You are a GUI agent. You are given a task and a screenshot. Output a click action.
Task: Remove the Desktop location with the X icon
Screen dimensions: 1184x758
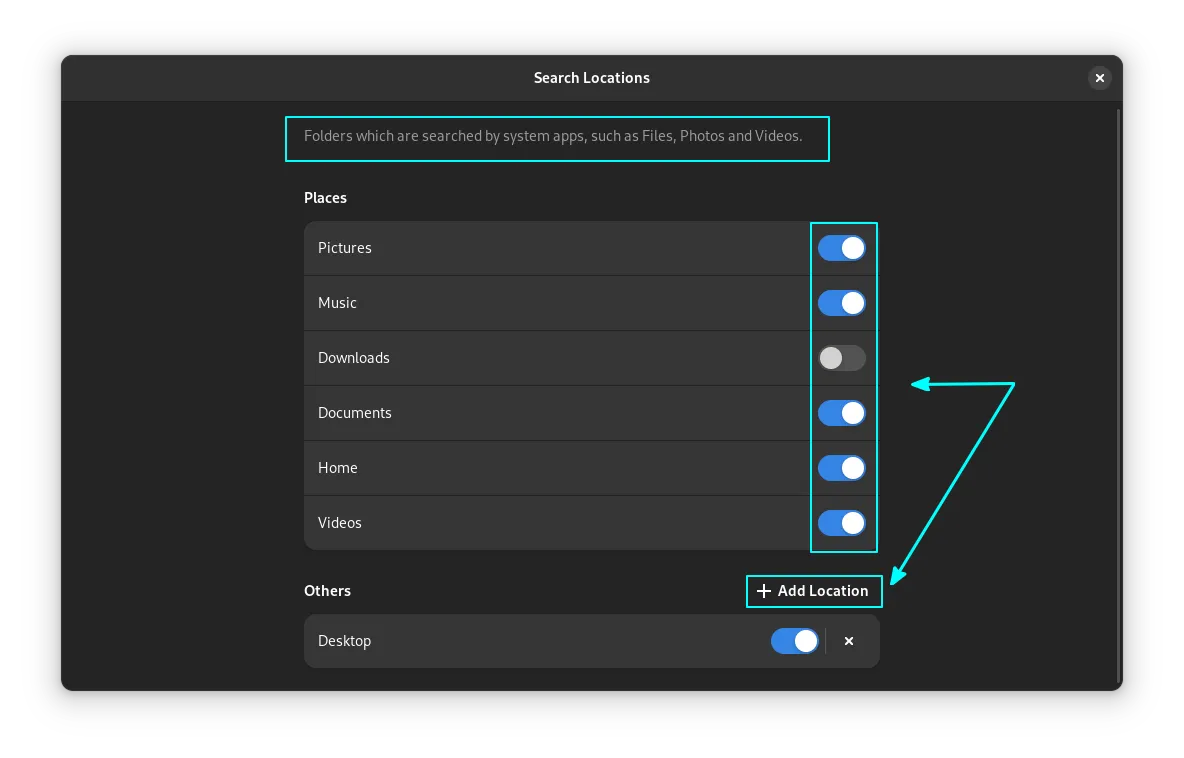pyautogui.click(x=849, y=641)
